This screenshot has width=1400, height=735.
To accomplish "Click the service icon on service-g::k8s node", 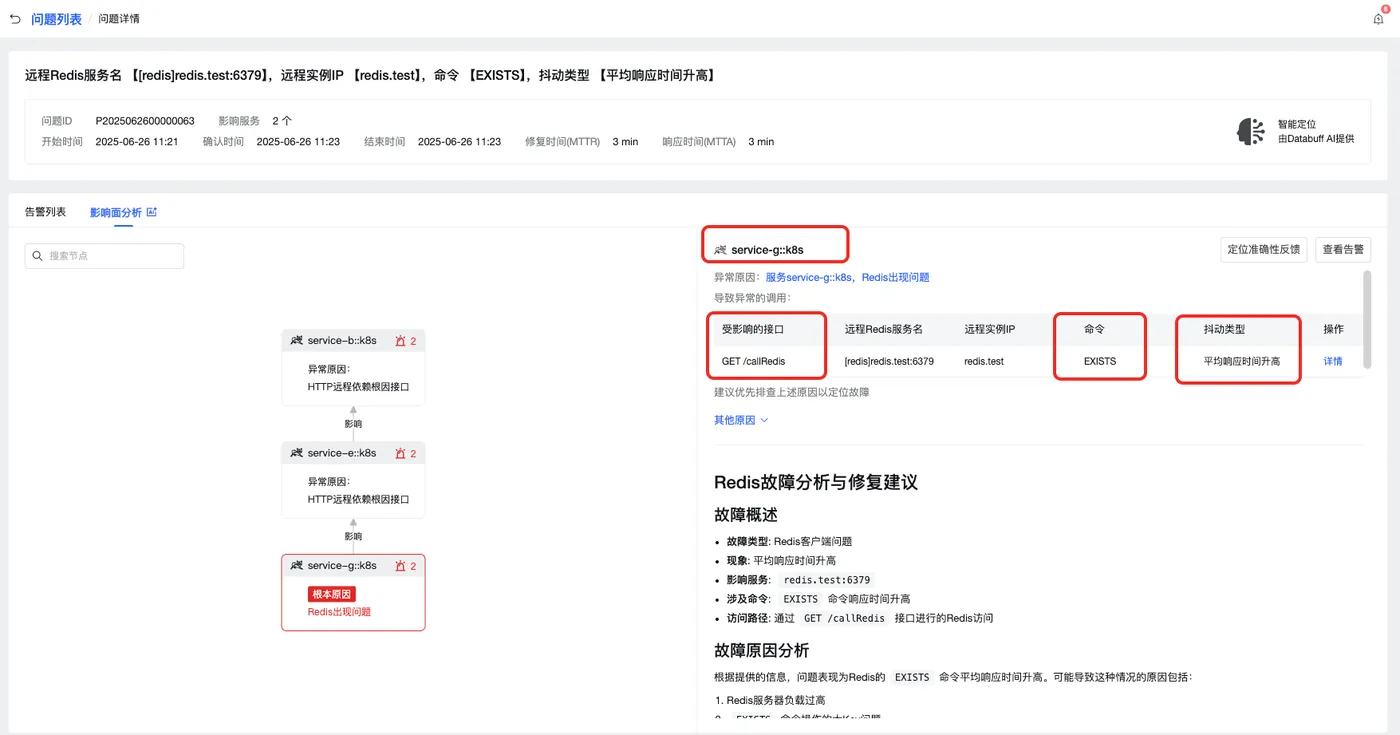I will point(296,566).
